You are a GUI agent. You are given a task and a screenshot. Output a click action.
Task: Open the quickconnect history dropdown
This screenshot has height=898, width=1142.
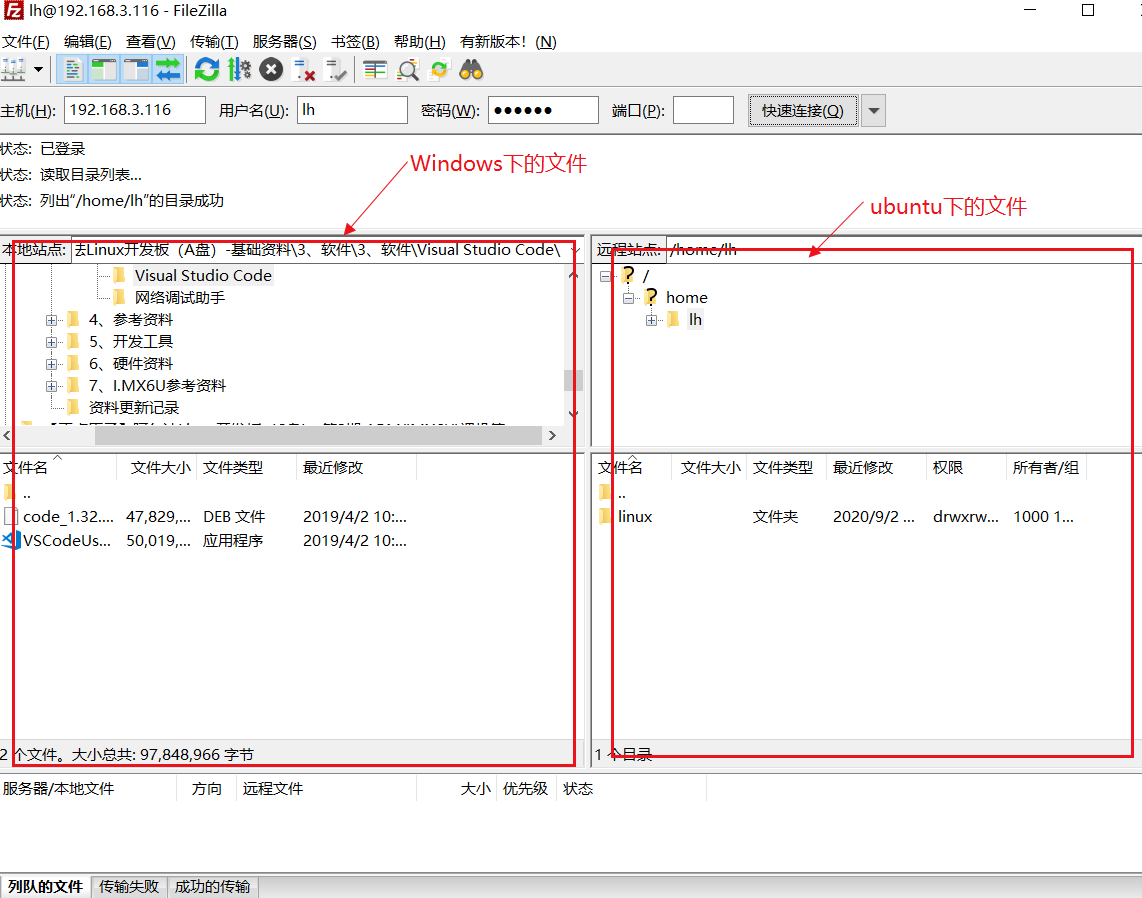872,110
